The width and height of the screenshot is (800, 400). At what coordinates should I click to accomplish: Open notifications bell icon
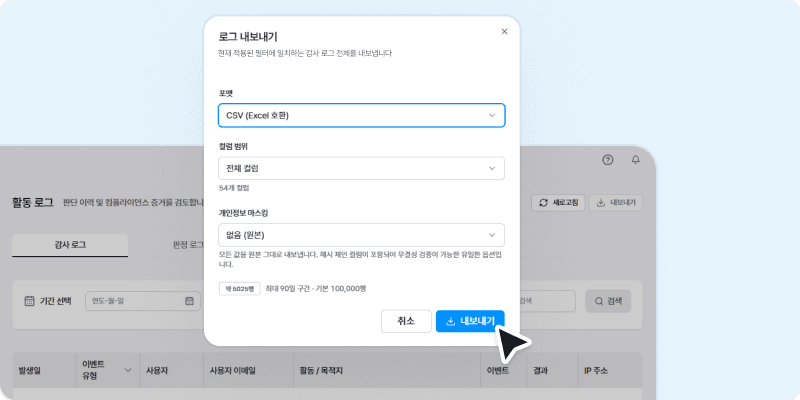(x=635, y=160)
